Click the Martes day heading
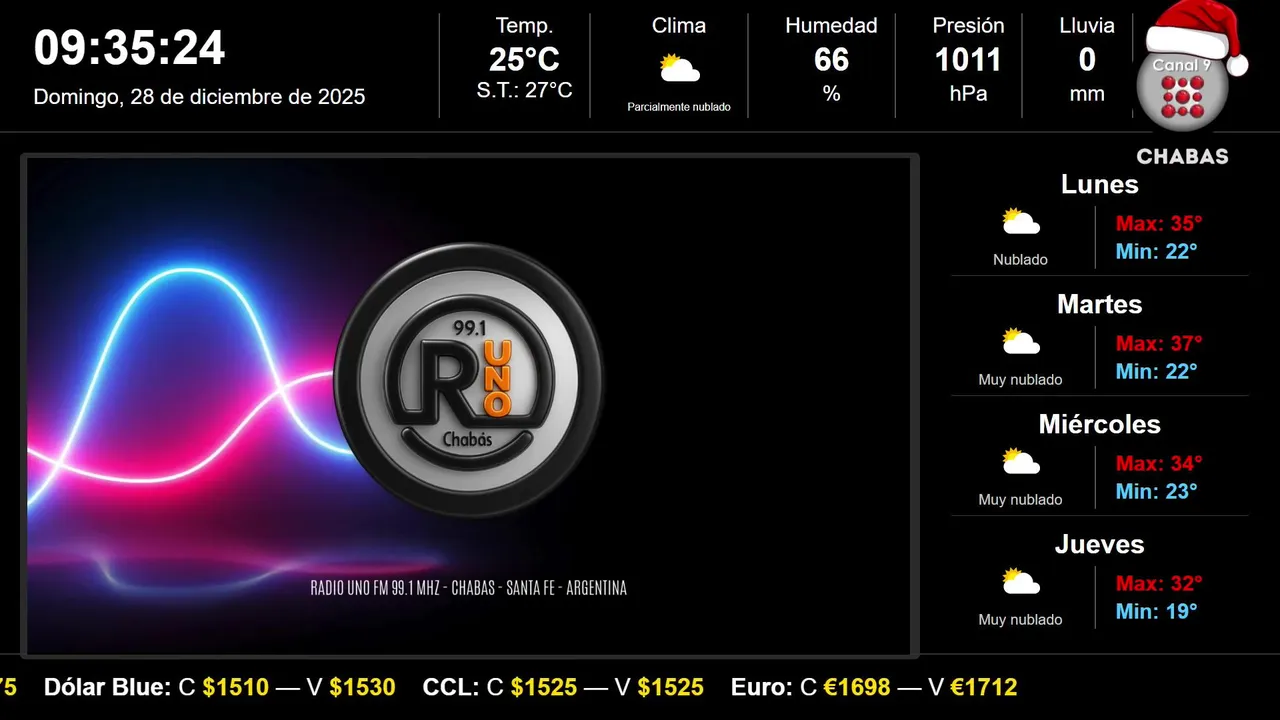Image resolution: width=1280 pixels, height=720 pixels. point(1099,304)
